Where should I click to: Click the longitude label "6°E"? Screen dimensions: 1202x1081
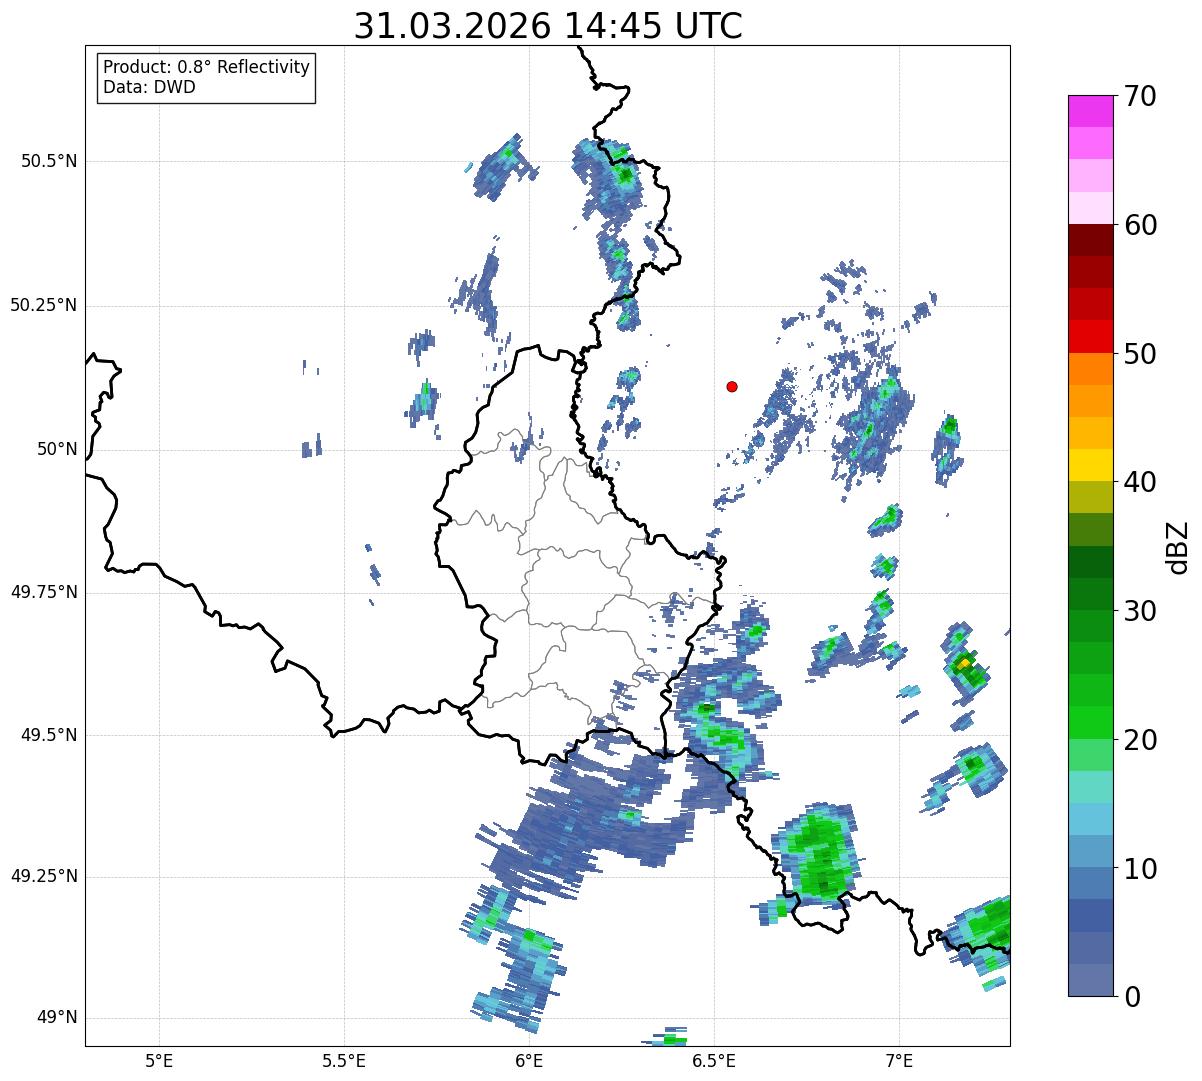coord(529,1060)
